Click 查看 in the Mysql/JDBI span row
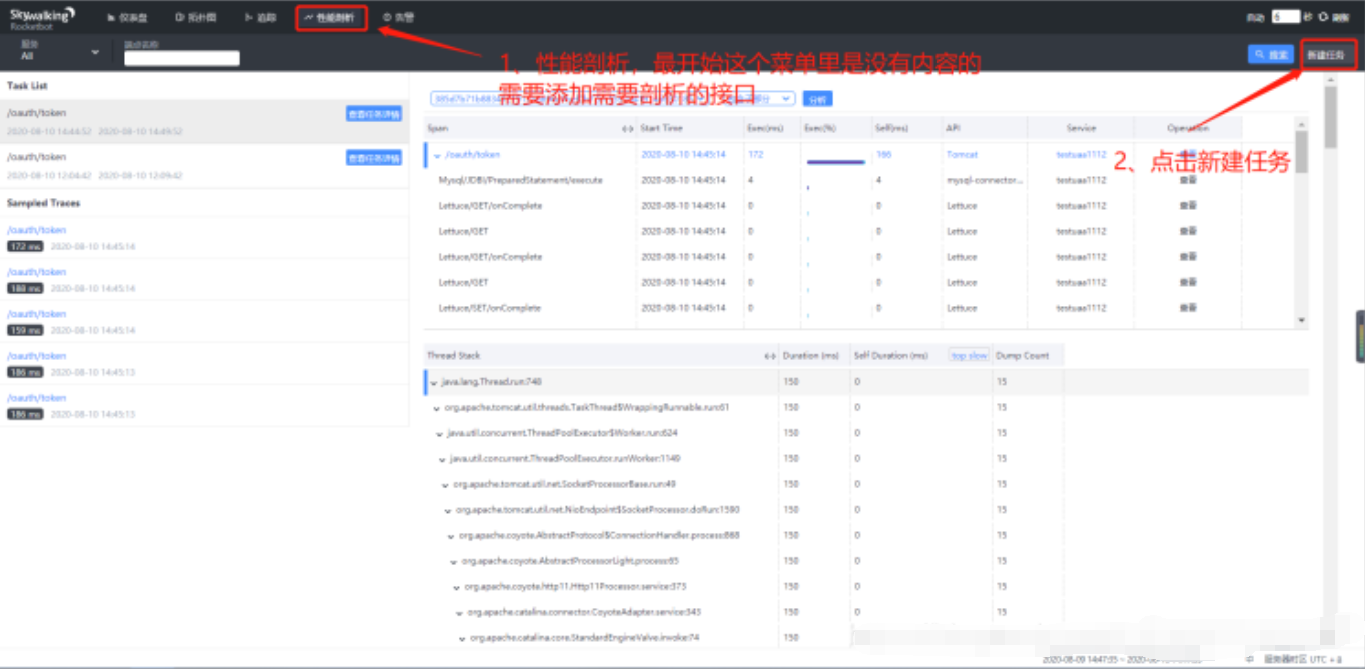 [x=1188, y=180]
